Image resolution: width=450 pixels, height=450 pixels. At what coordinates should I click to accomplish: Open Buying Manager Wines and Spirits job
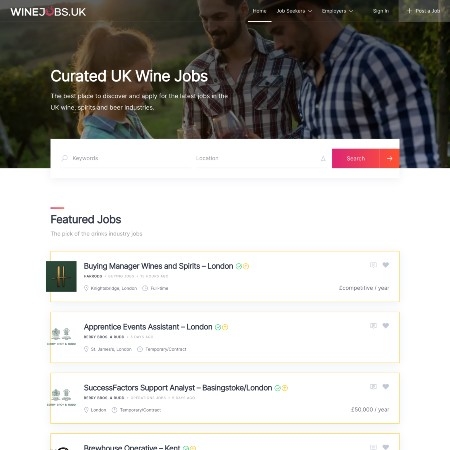click(158, 266)
